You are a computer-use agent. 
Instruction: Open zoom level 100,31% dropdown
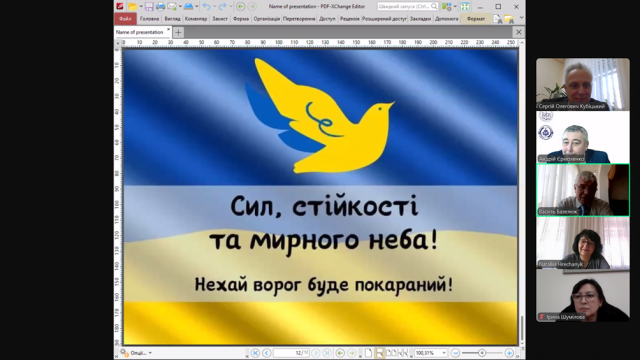pyautogui.click(x=444, y=353)
